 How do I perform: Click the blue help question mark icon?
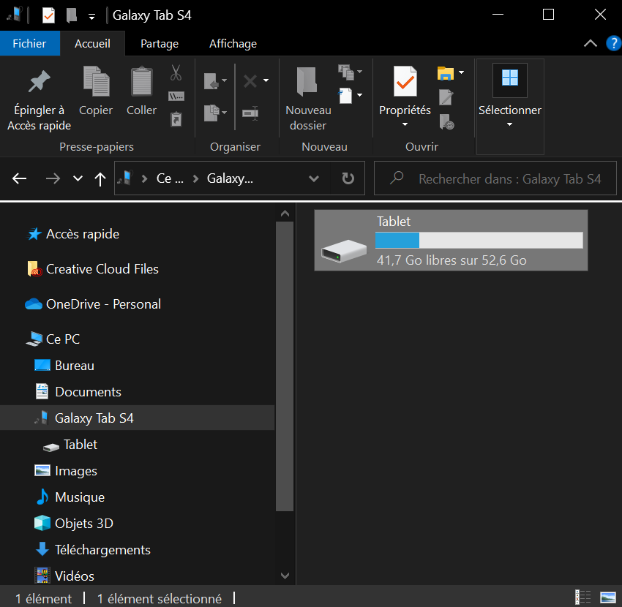(x=612, y=44)
